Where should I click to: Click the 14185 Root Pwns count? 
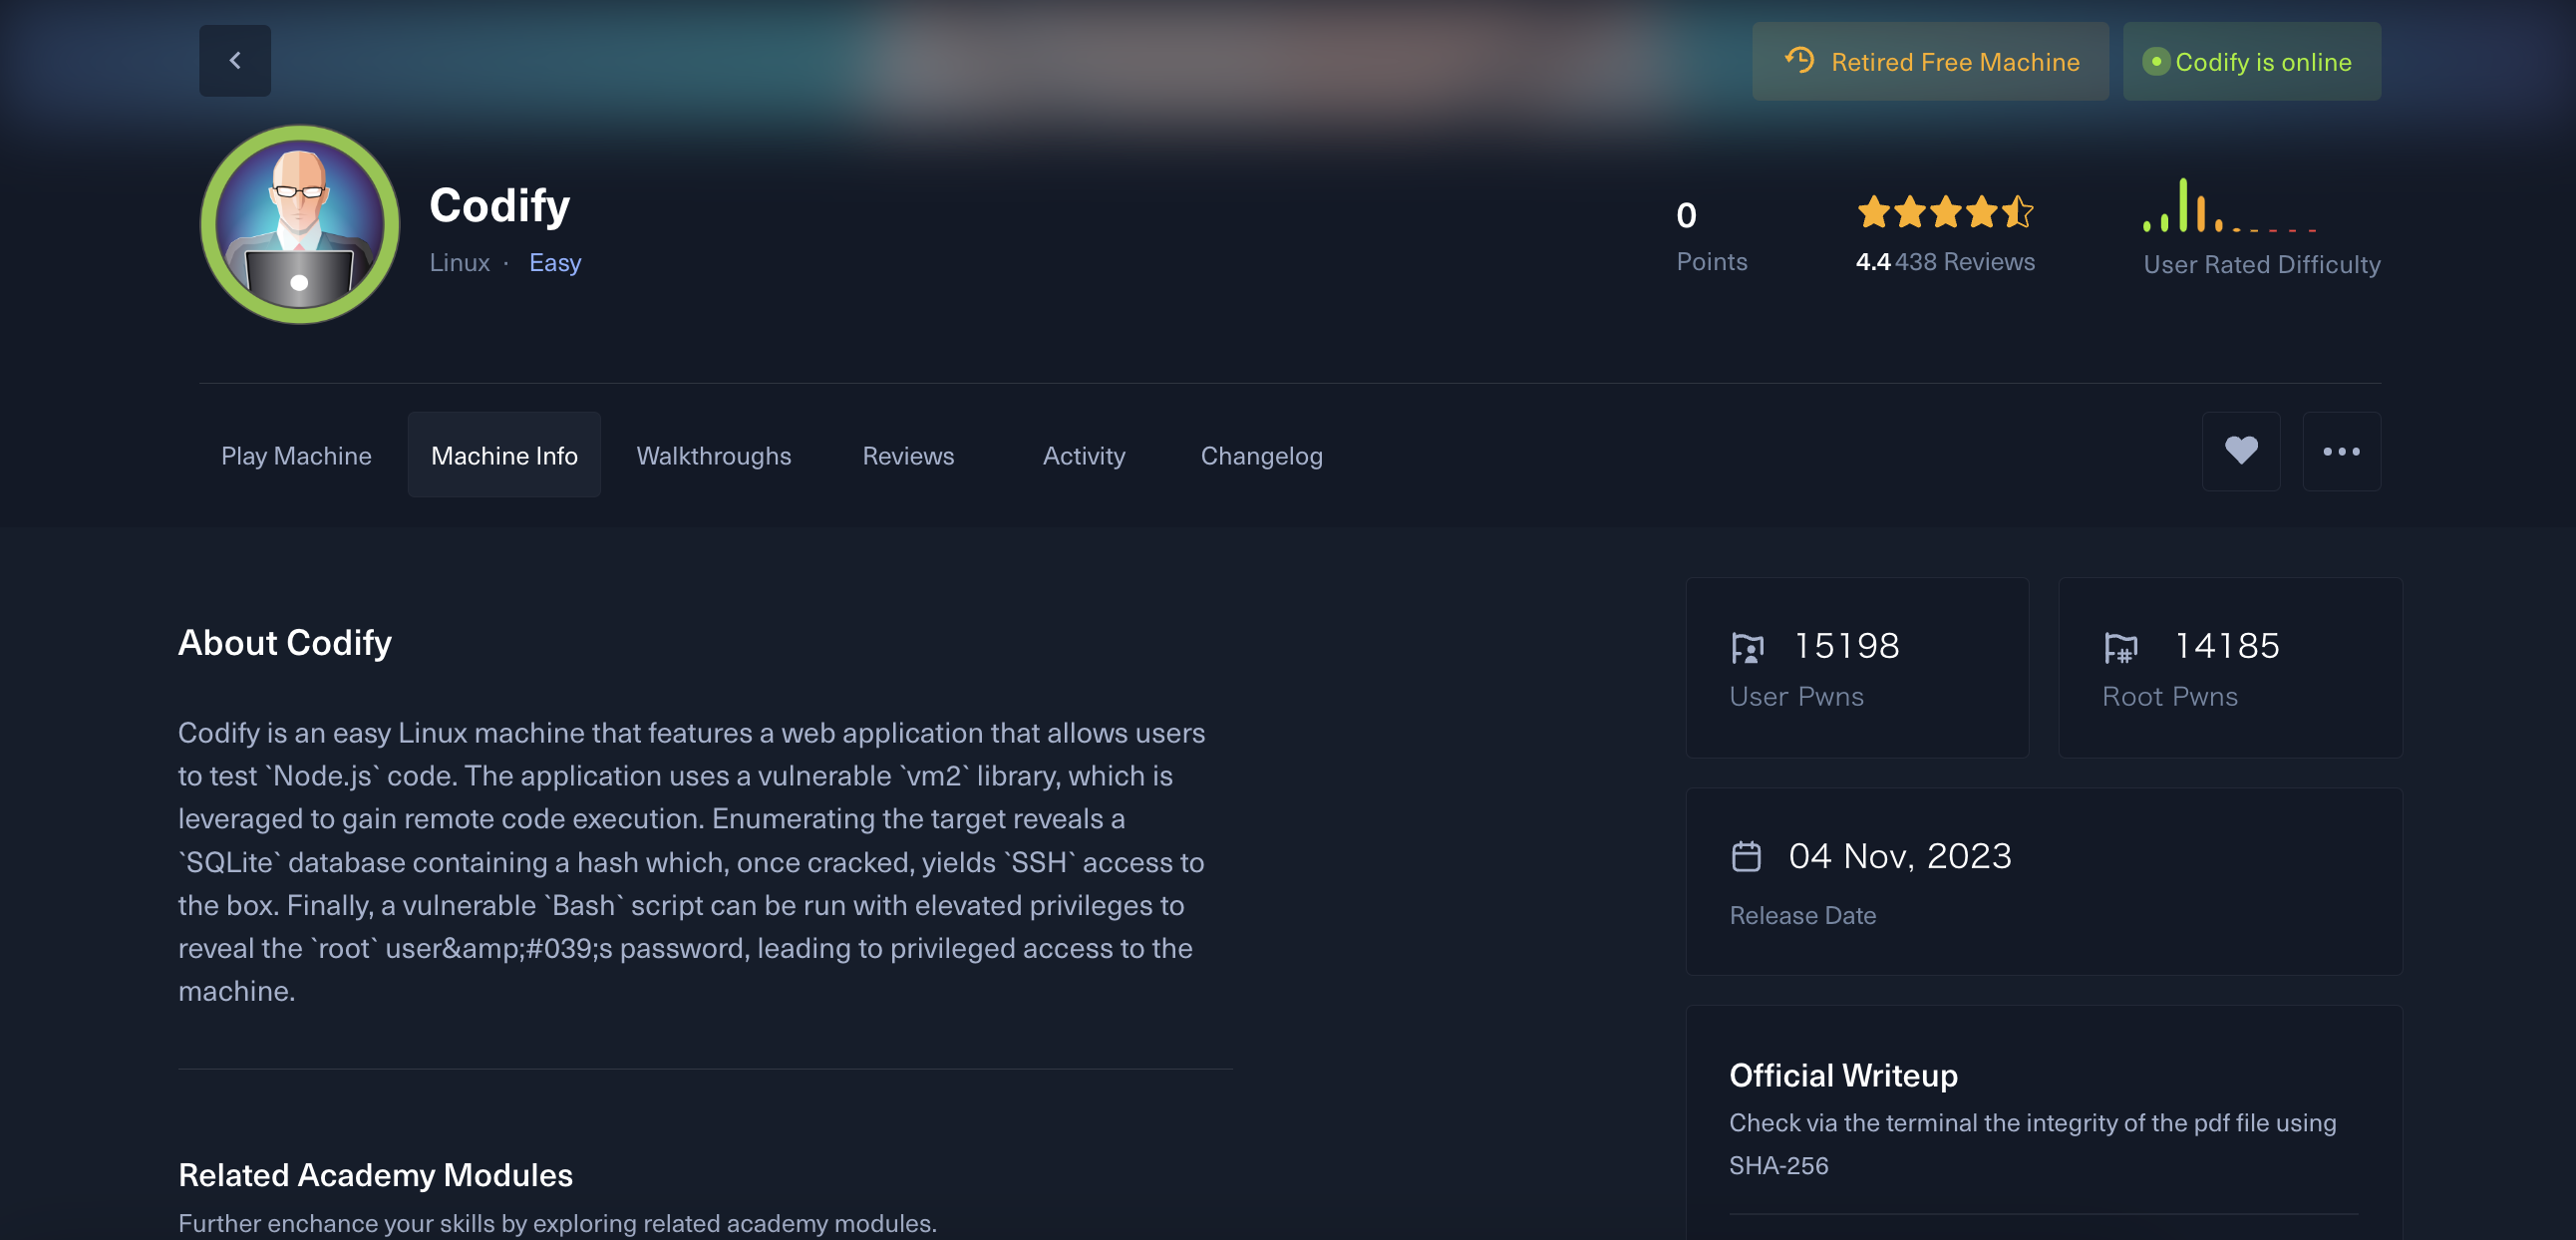tap(2227, 646)
